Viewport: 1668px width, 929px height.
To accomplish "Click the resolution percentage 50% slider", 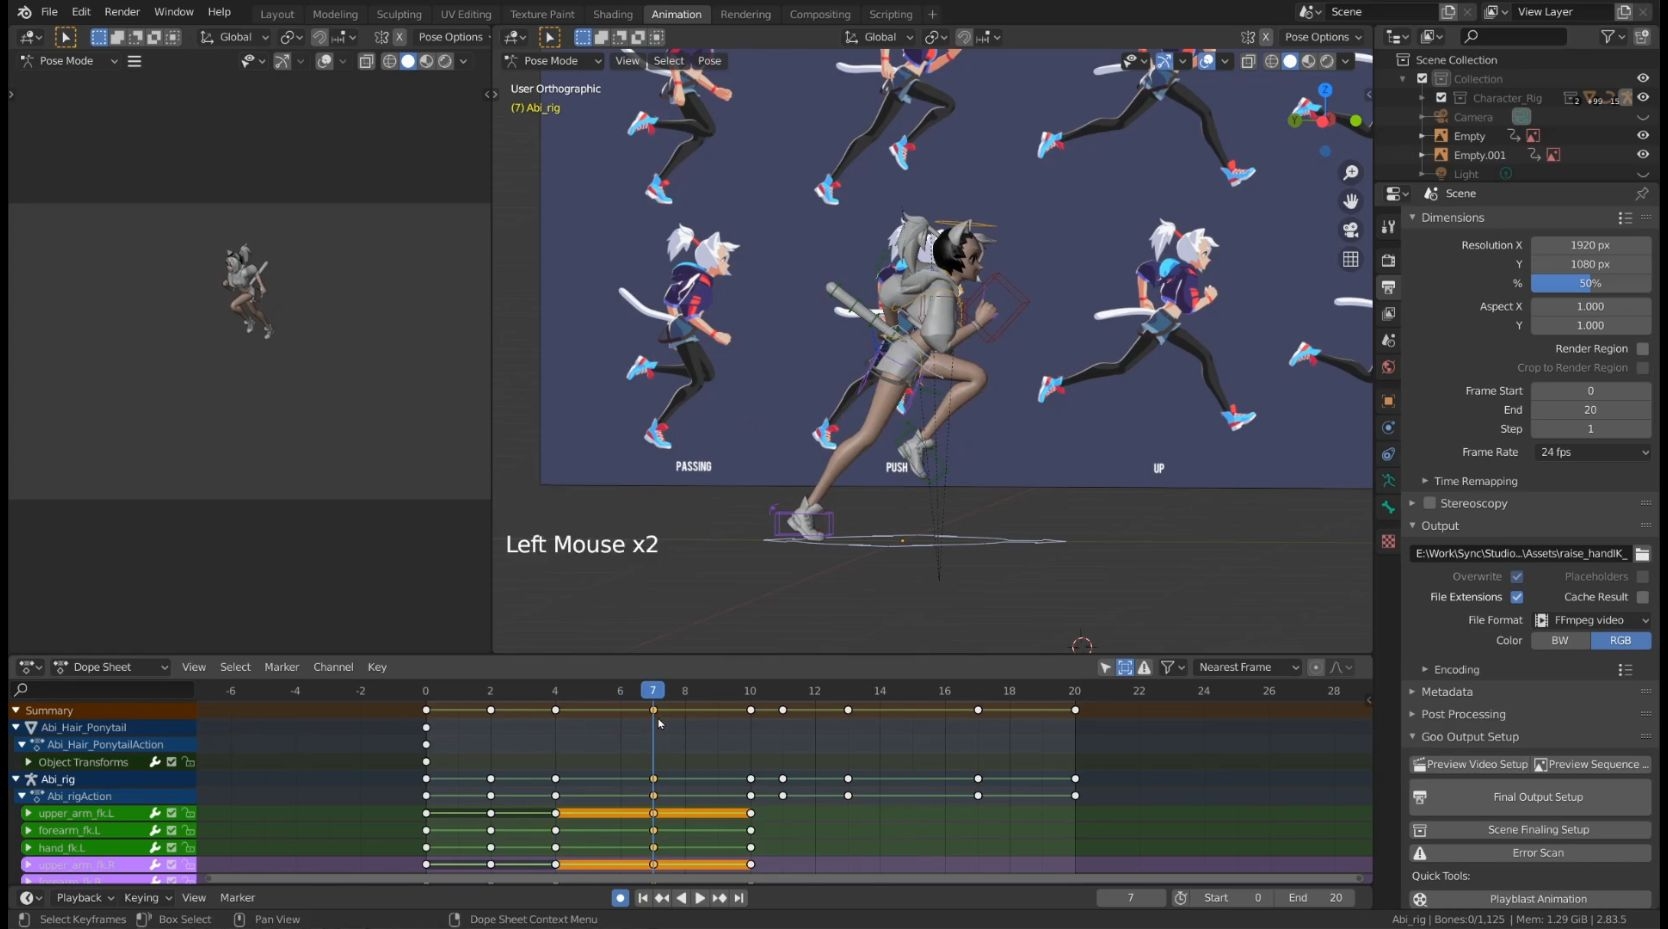I will coord(1590,283).
